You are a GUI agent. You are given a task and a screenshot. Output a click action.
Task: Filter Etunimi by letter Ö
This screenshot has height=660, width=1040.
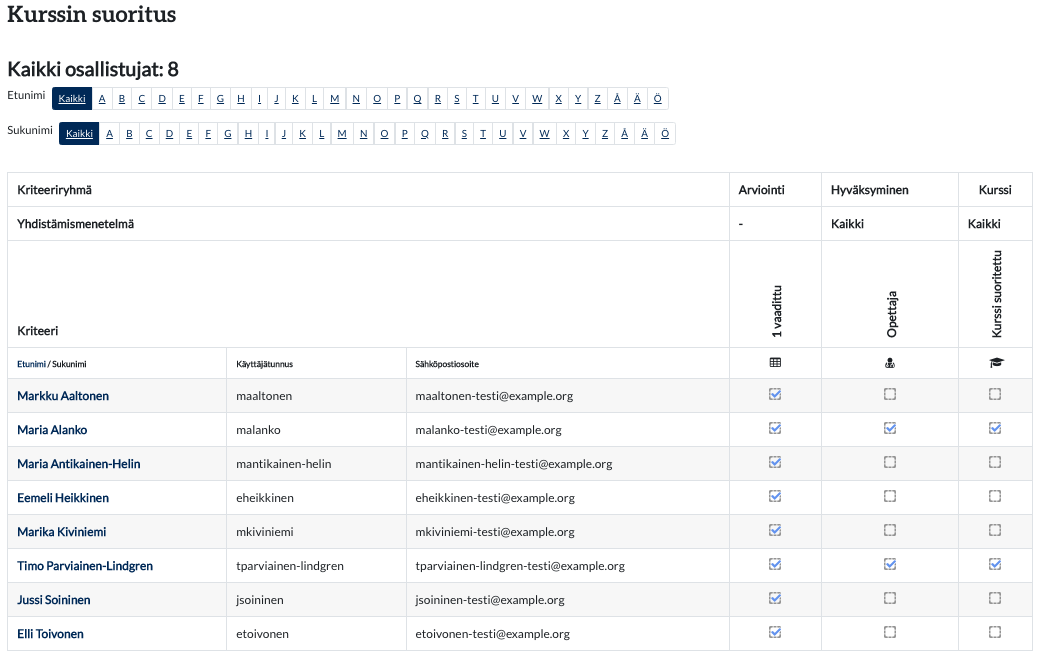657,99
